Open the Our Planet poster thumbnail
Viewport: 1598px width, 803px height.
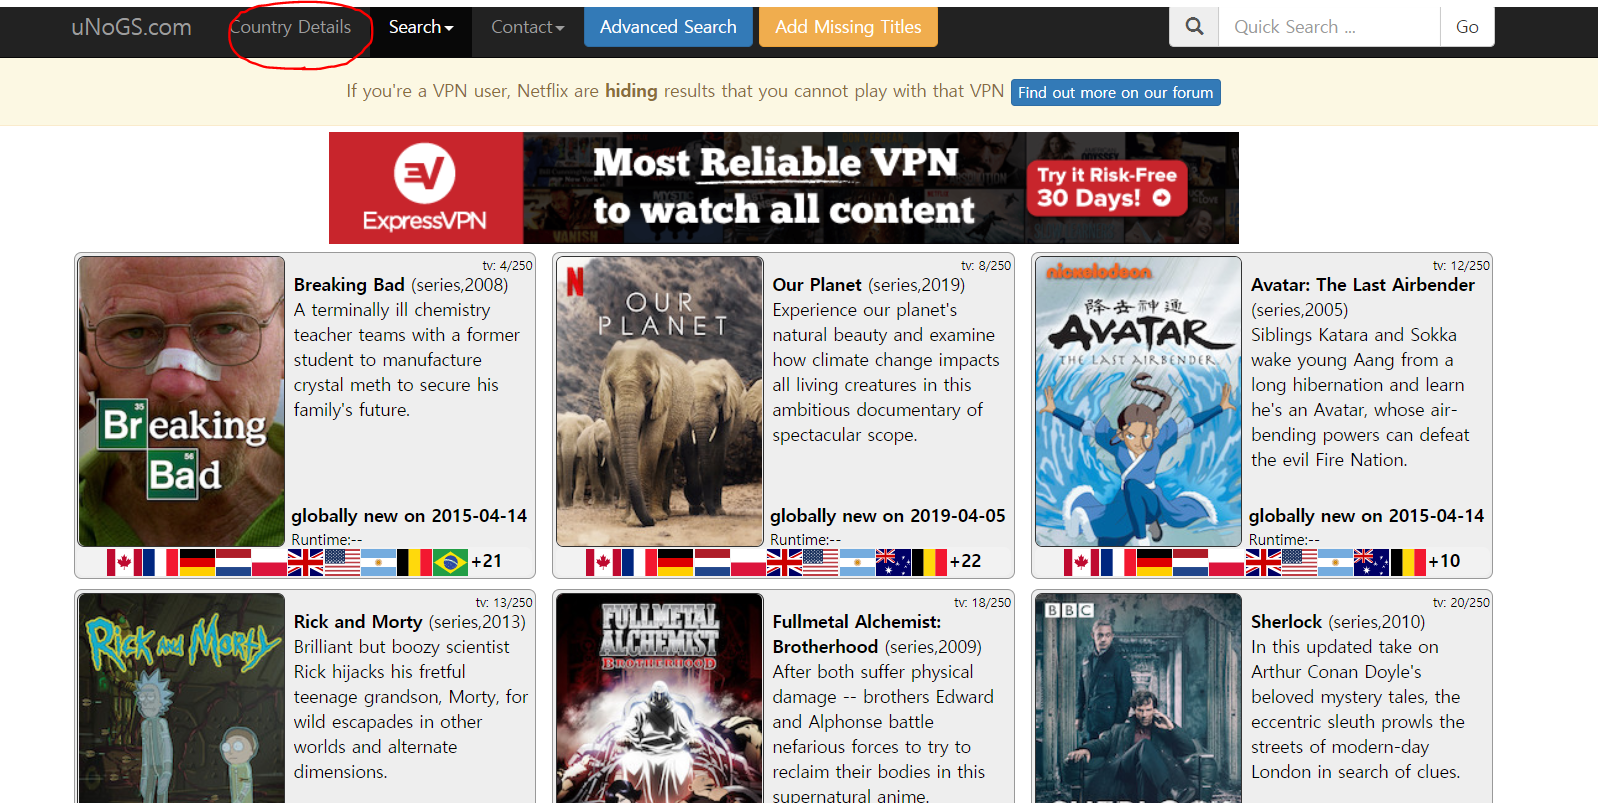pos(660,401)
